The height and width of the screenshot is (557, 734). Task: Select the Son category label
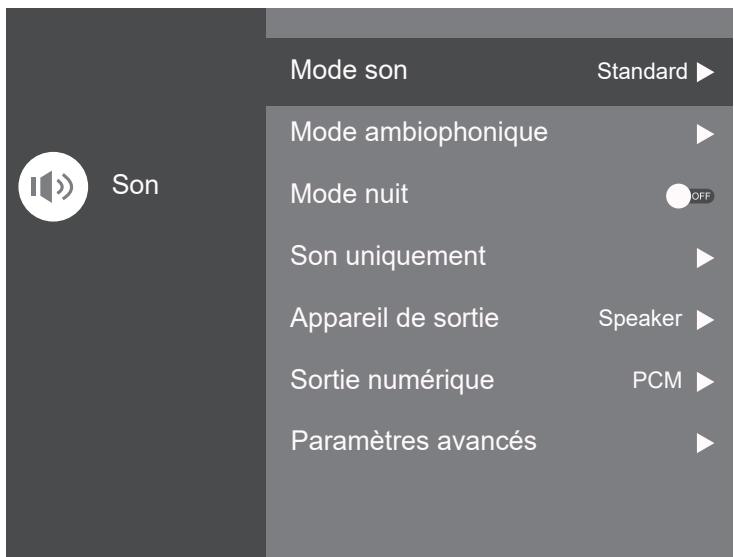pyautogui.click(x=135, y=186)
